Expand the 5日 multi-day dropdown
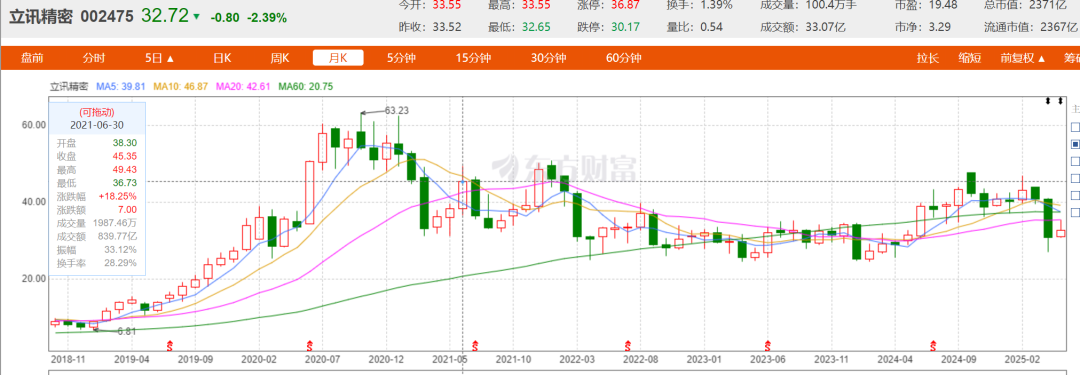1080x375 pixels. click(x=160, y=59)
